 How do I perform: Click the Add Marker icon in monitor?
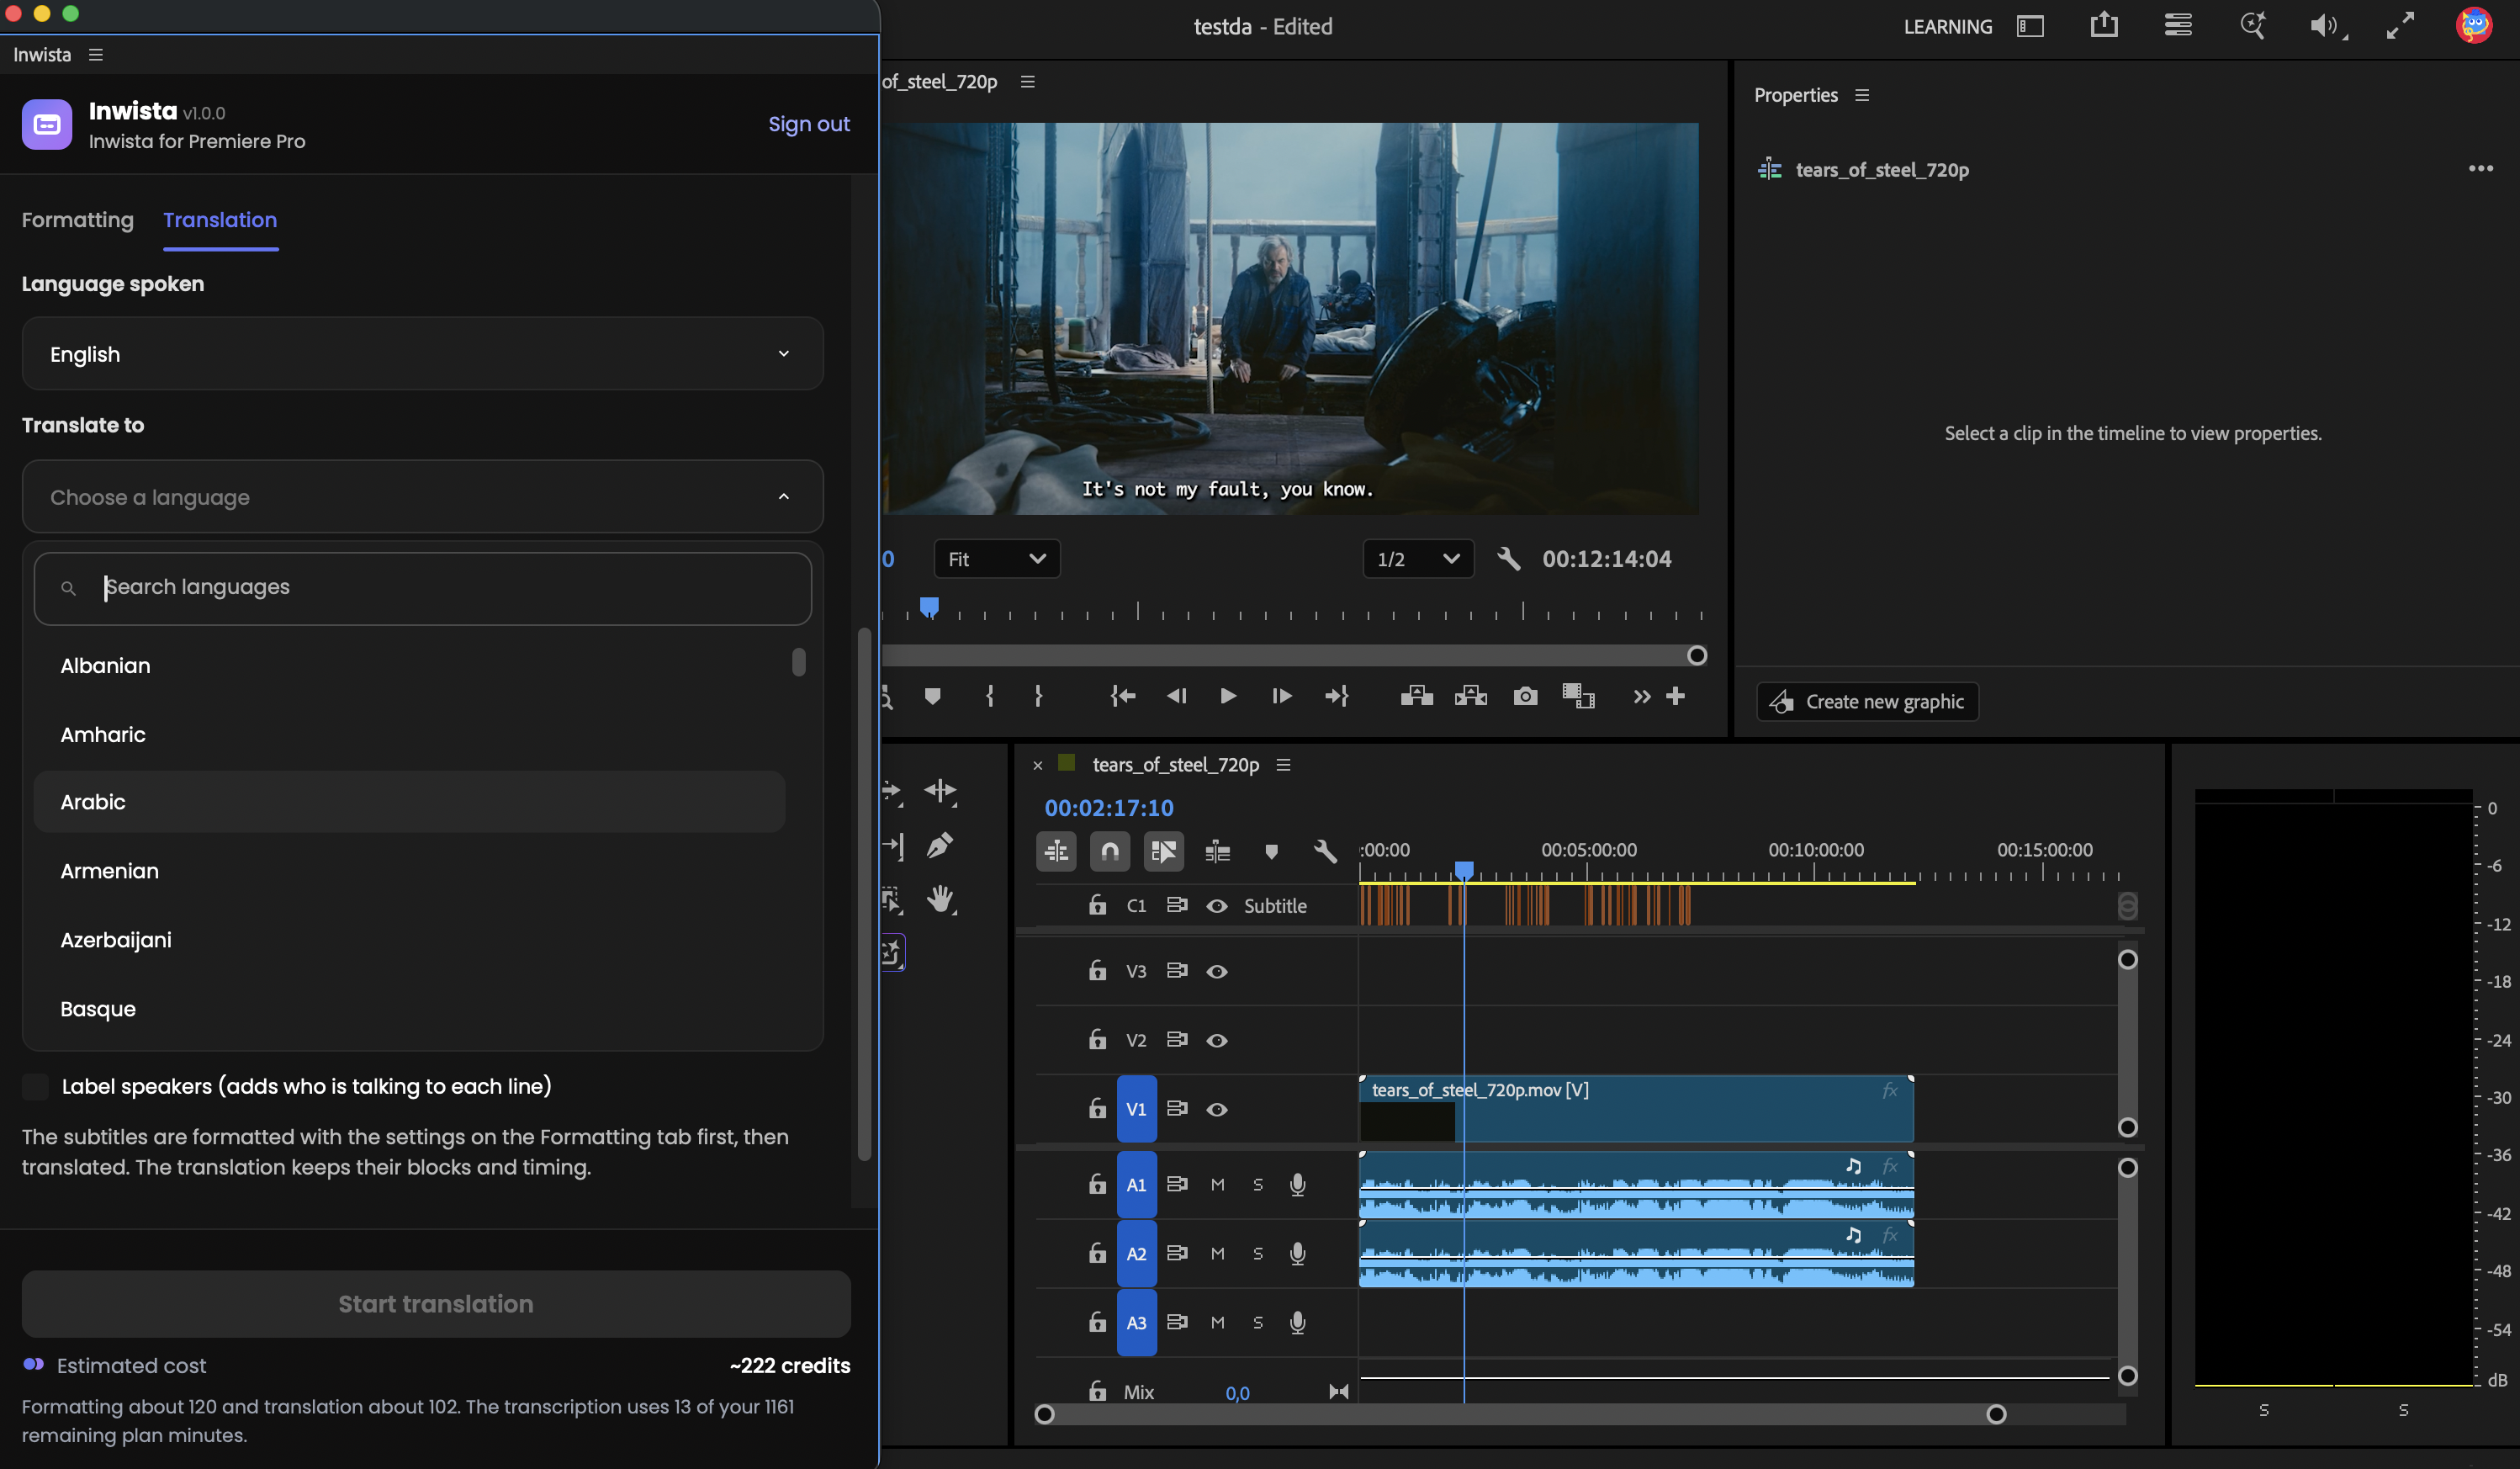[x=932, y=696]
